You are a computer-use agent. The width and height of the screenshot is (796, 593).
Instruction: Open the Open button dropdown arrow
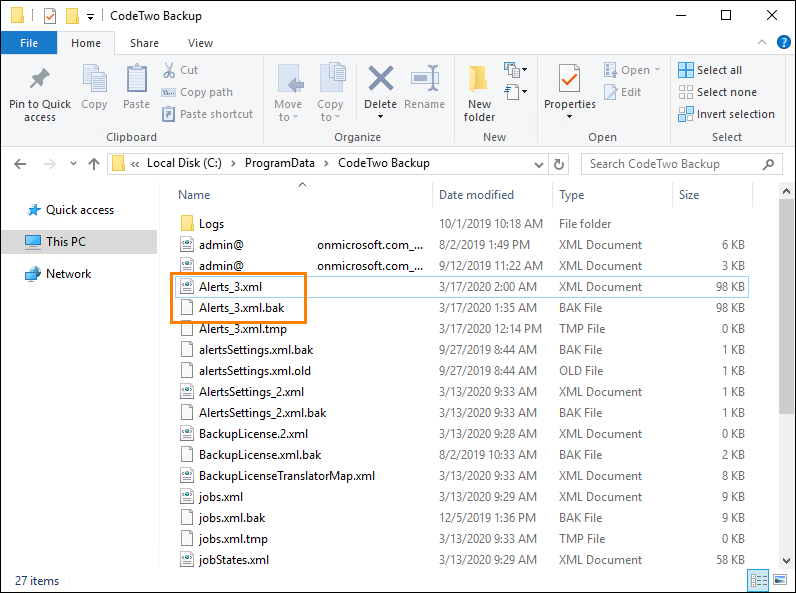tap(658, 70)
